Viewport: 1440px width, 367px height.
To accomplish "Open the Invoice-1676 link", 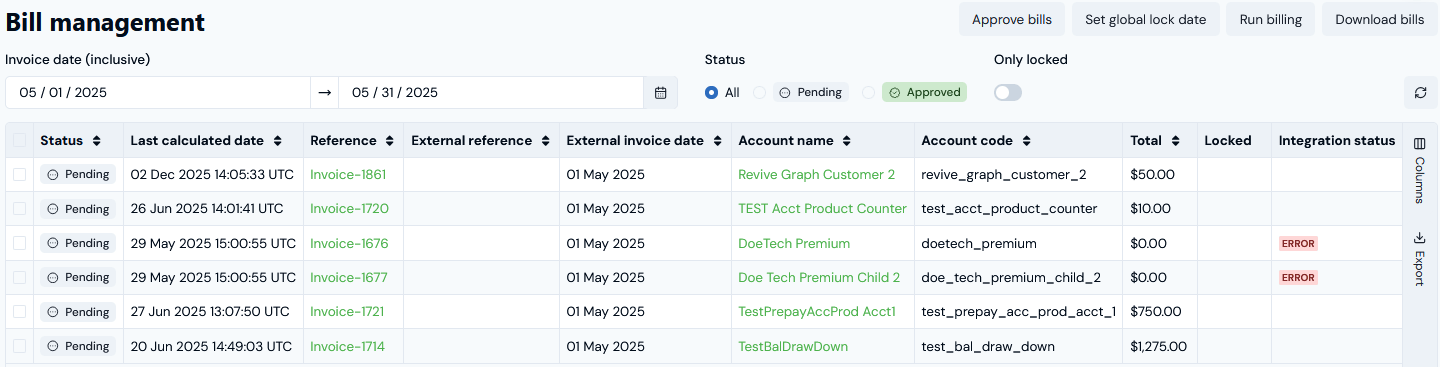I will click(x=349, y=243).
